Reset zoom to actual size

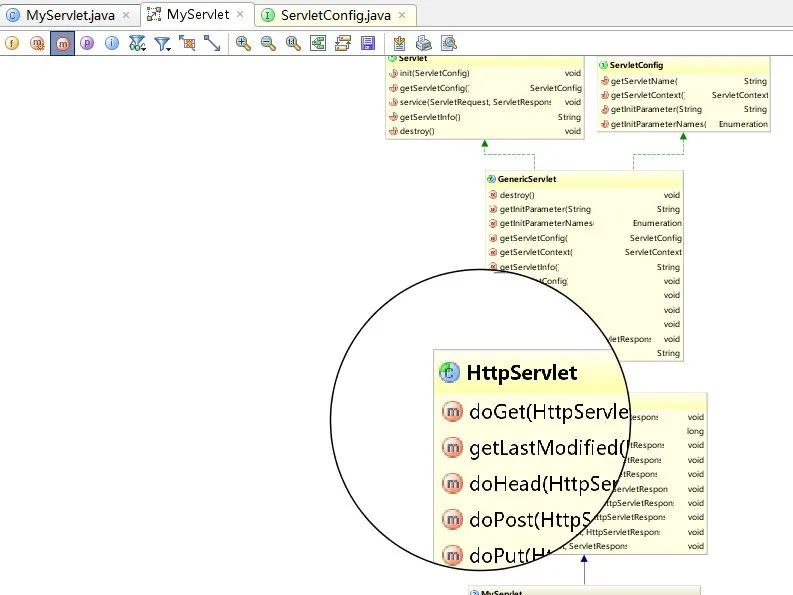point(293,44)
